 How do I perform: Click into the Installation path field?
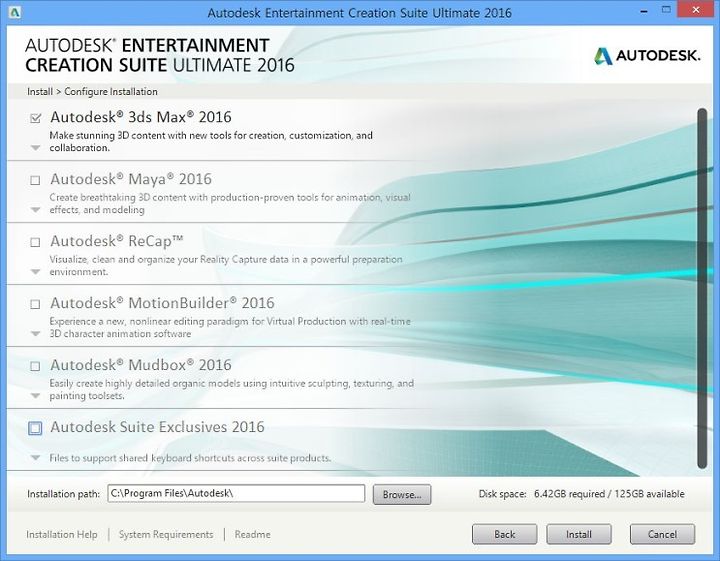coord(236,494)
